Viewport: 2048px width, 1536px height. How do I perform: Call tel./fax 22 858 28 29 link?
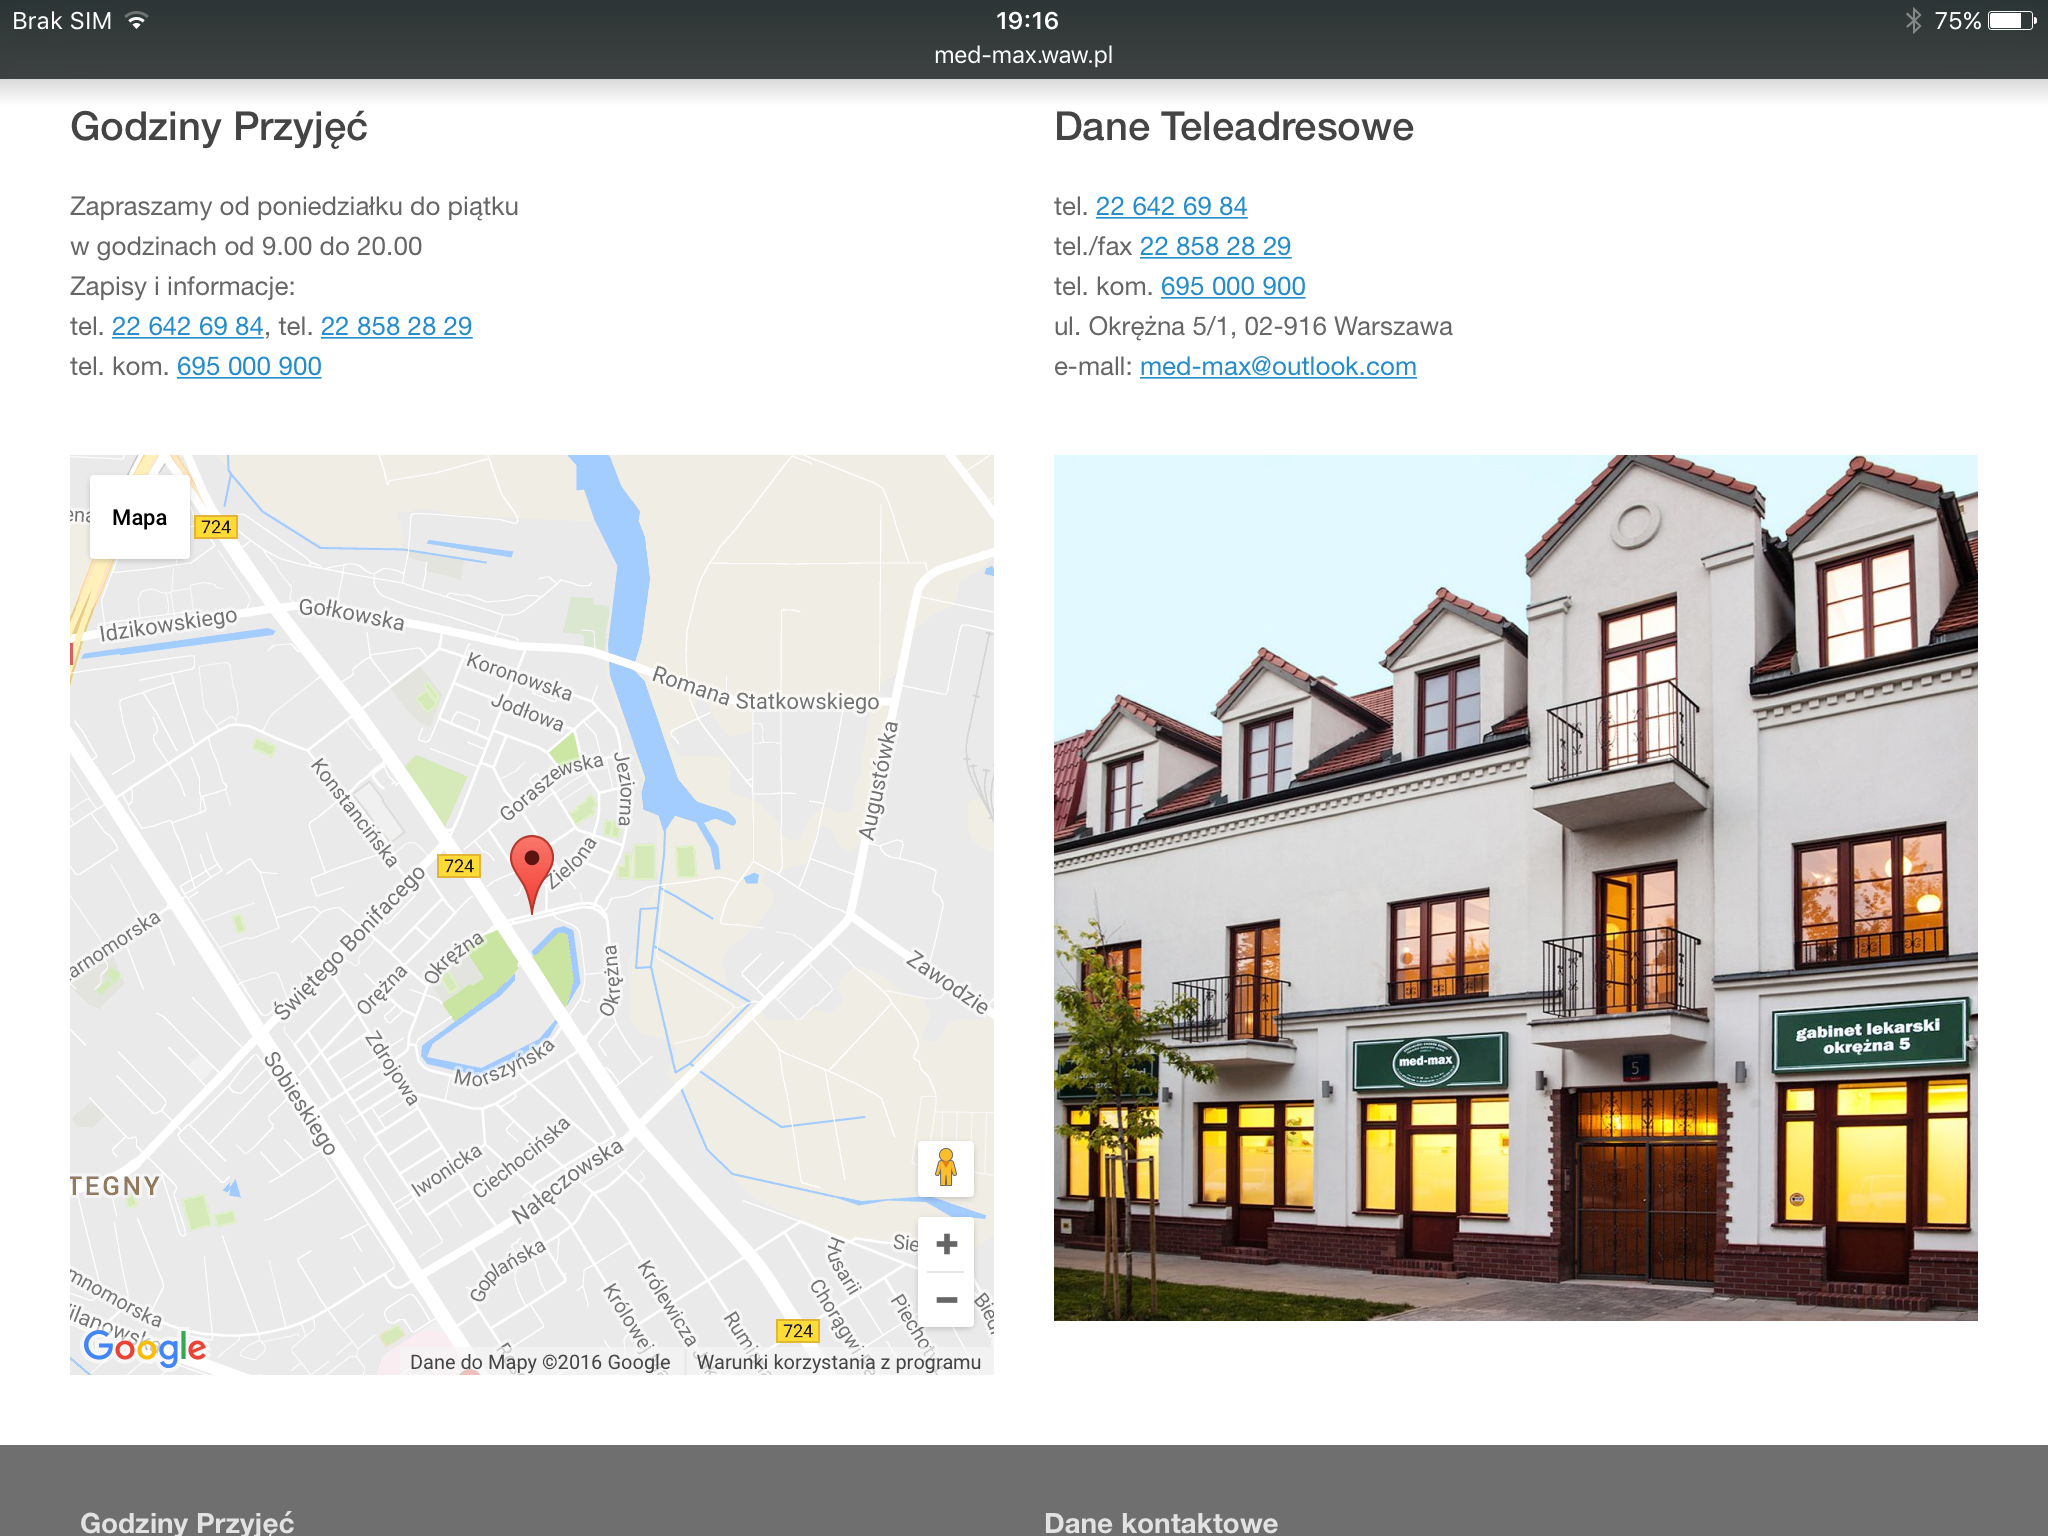(x=1215, y=246)
